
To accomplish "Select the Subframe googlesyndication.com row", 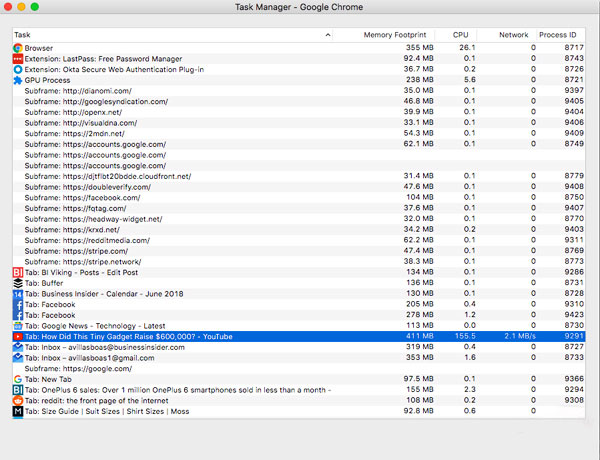I will pos(298,102).
